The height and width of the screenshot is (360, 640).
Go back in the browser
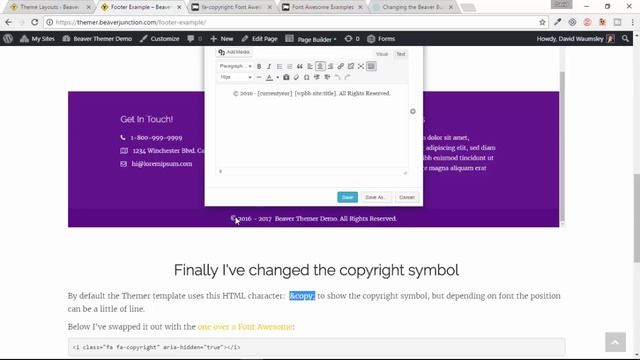(x=9, y=22)
